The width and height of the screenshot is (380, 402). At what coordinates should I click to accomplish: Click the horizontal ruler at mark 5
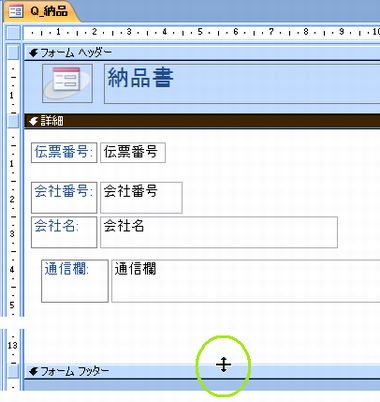pos(200,32)
